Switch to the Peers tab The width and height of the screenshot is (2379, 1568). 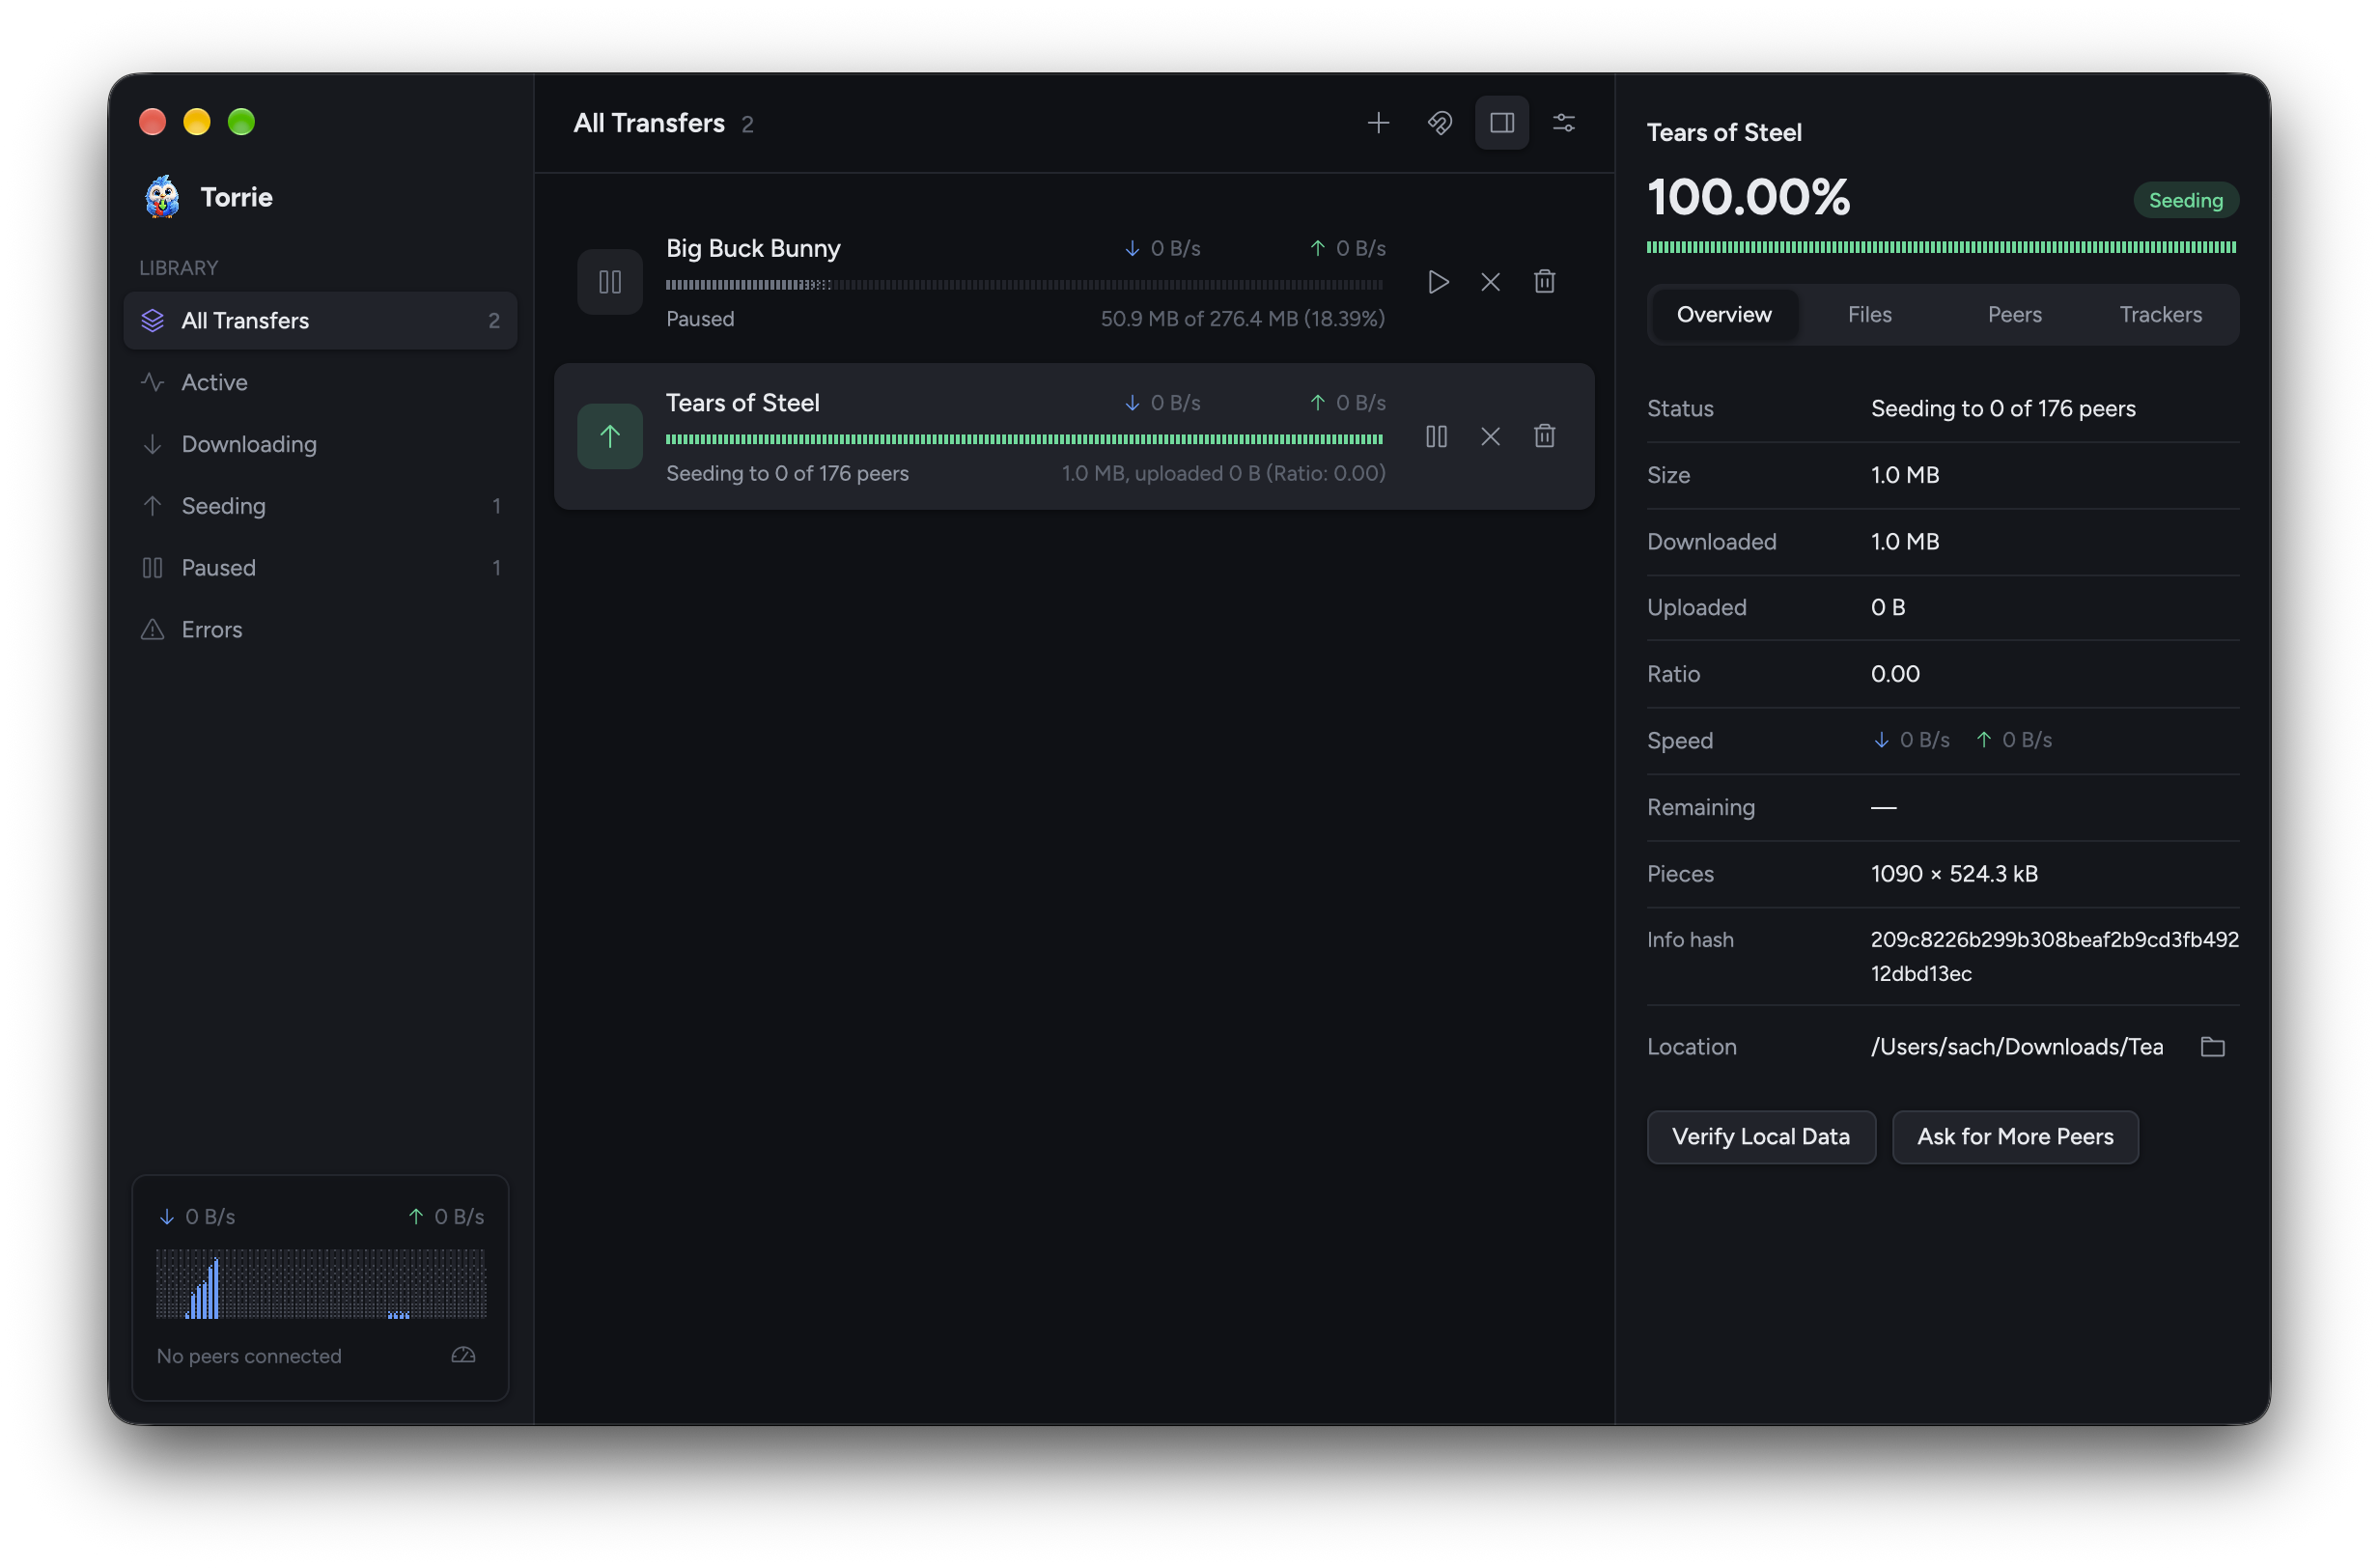pyautogui.click(x=2014, y=314)
